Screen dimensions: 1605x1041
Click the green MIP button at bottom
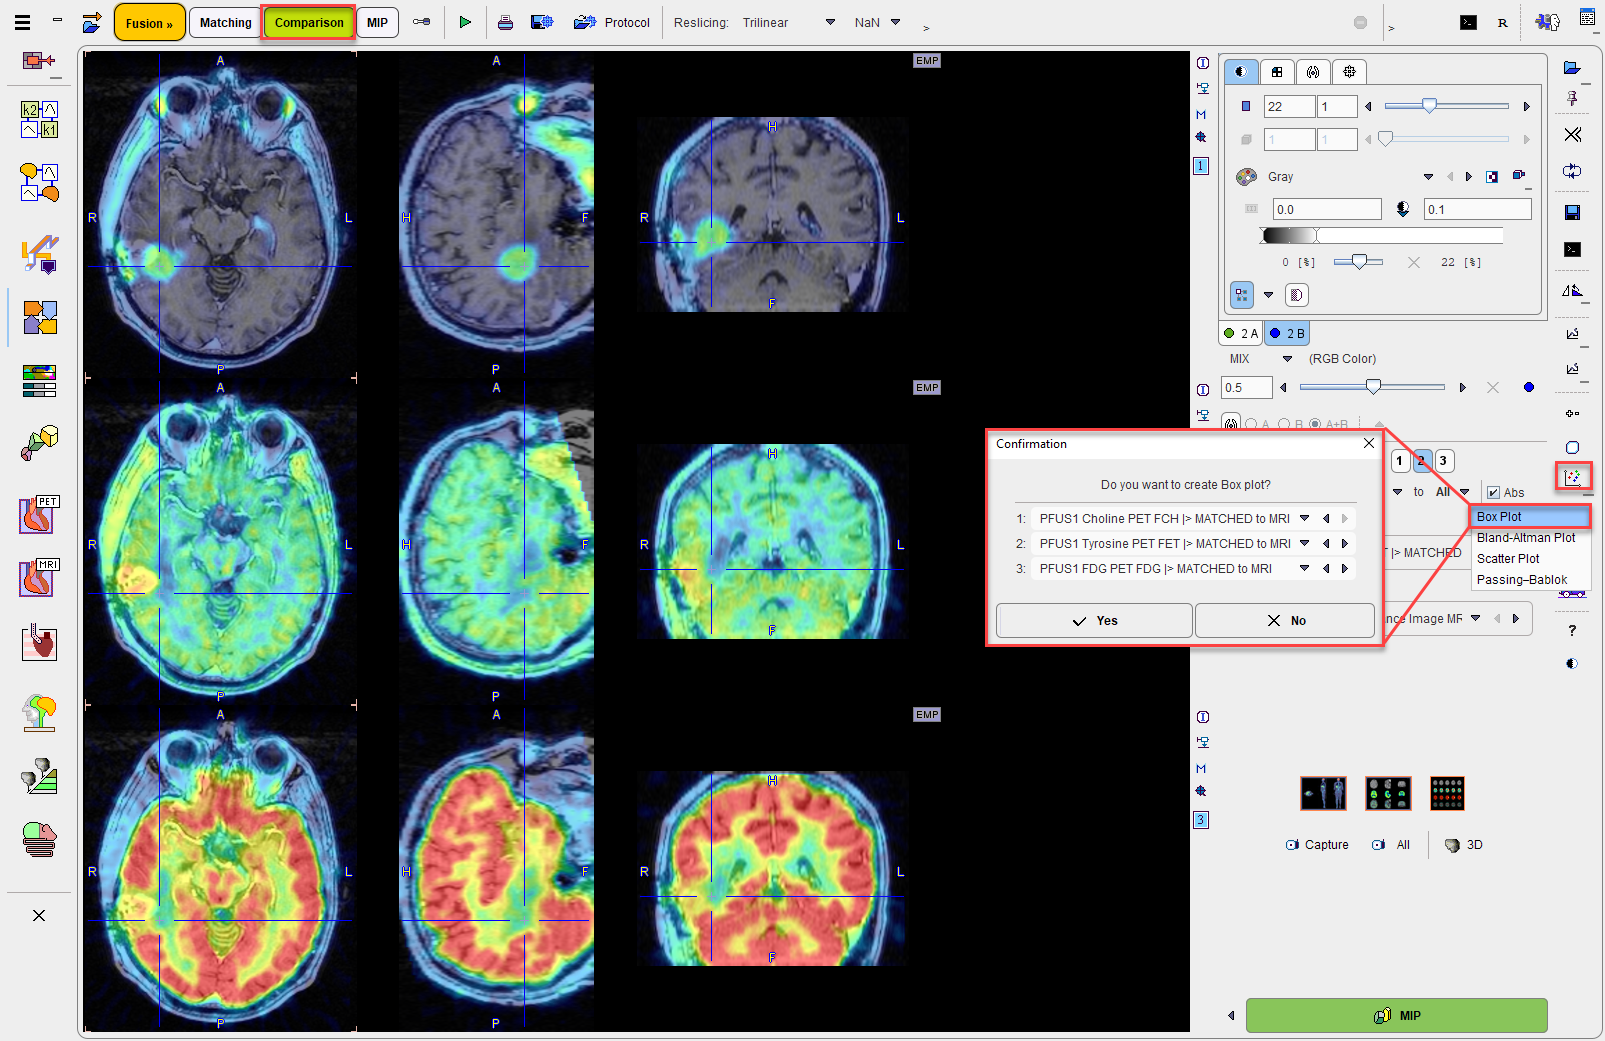click(x=1397, y=1015)
